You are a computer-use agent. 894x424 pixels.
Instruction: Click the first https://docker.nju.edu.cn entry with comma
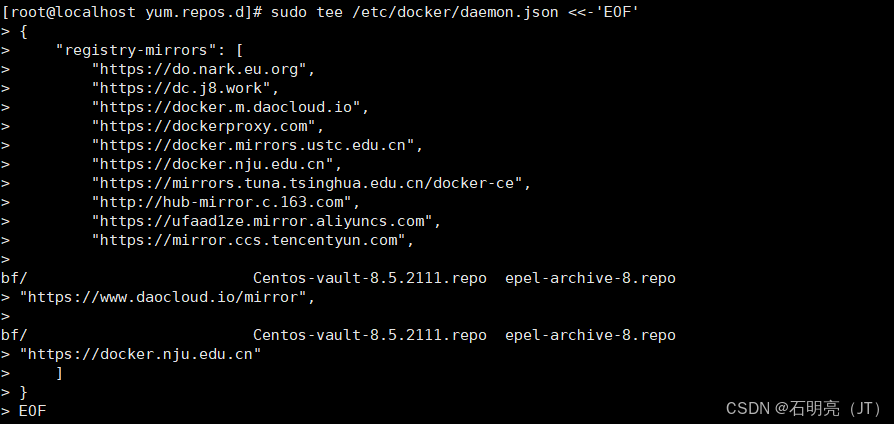[x=217, y=164]
